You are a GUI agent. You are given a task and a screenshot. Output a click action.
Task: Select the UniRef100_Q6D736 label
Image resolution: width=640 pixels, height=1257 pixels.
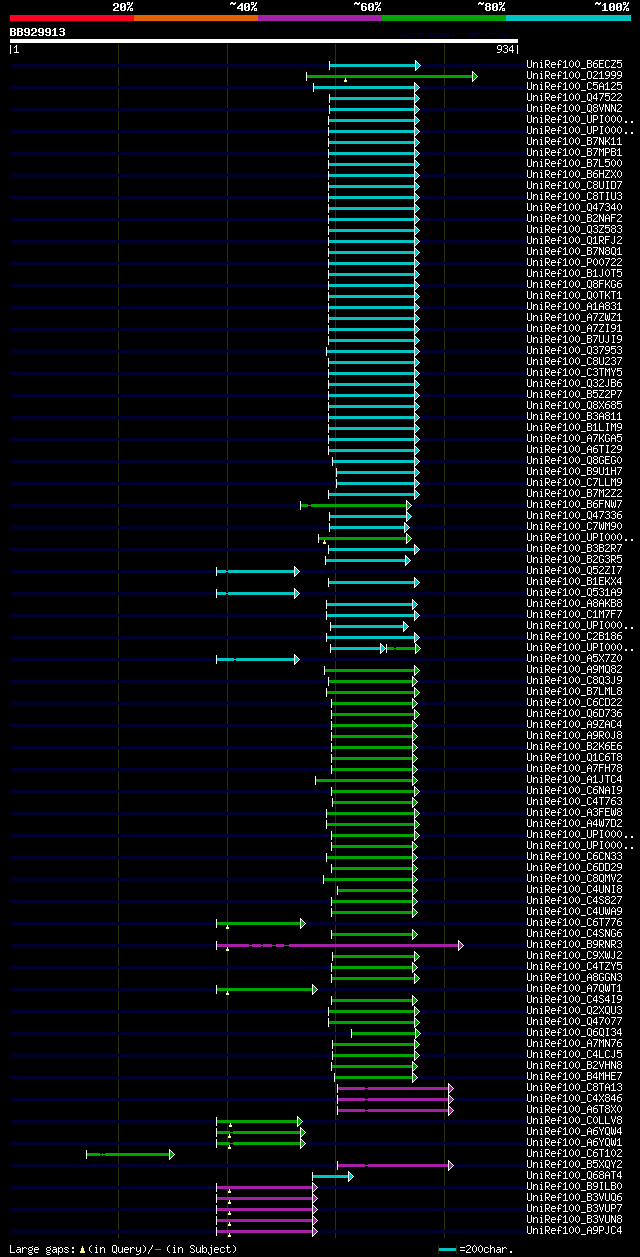pos(576,714)
